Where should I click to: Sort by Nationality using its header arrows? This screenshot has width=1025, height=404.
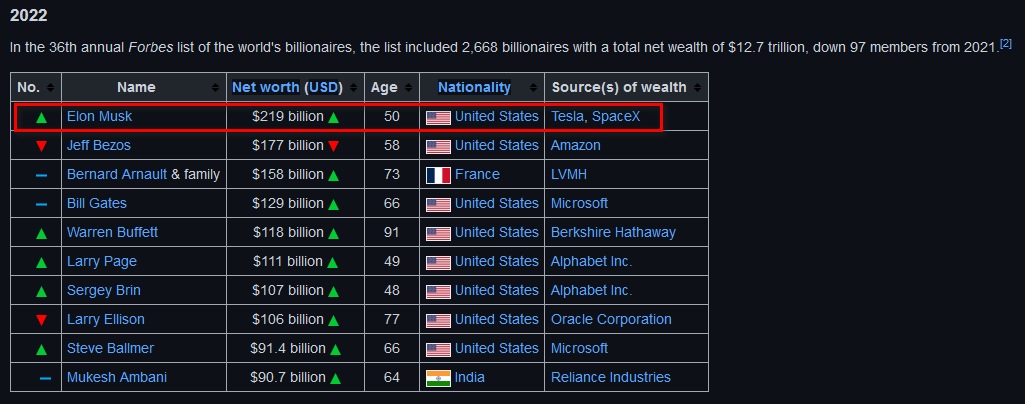coord(533,88)
